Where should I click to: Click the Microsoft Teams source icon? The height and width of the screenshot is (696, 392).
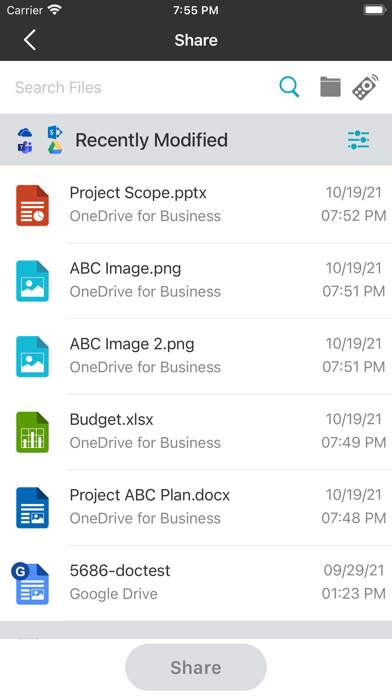[x=25, y=148]
